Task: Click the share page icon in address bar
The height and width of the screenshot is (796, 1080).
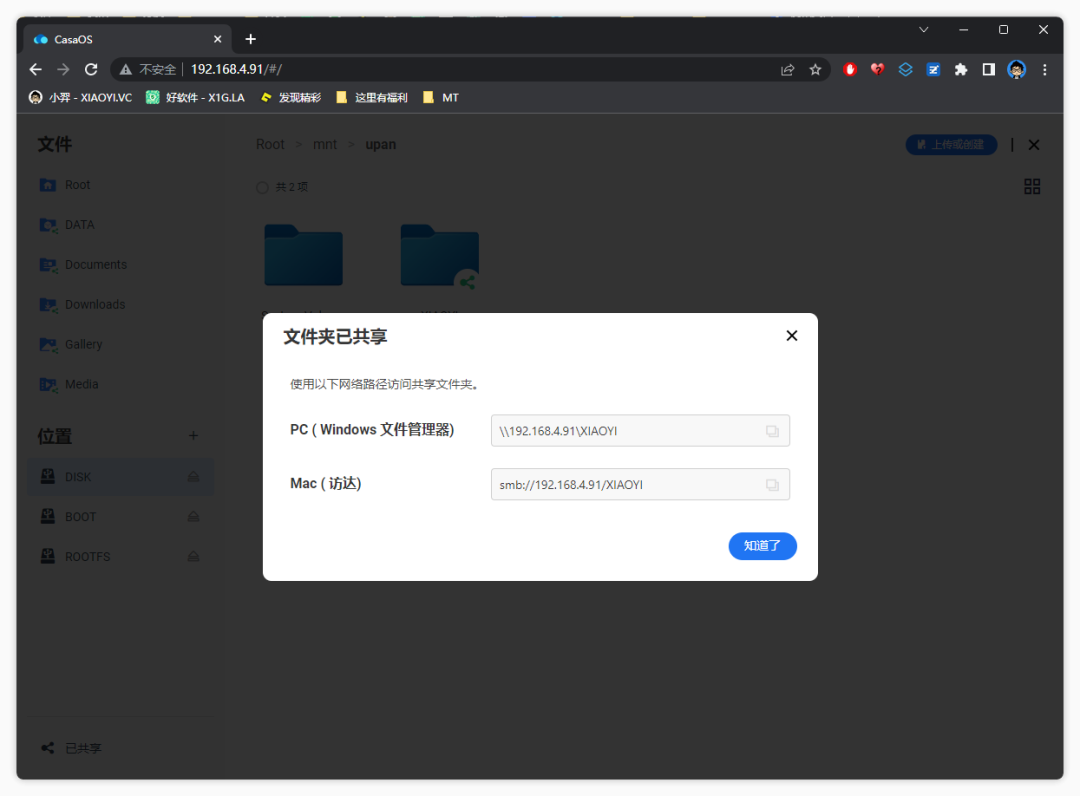Action: point(787,70)
